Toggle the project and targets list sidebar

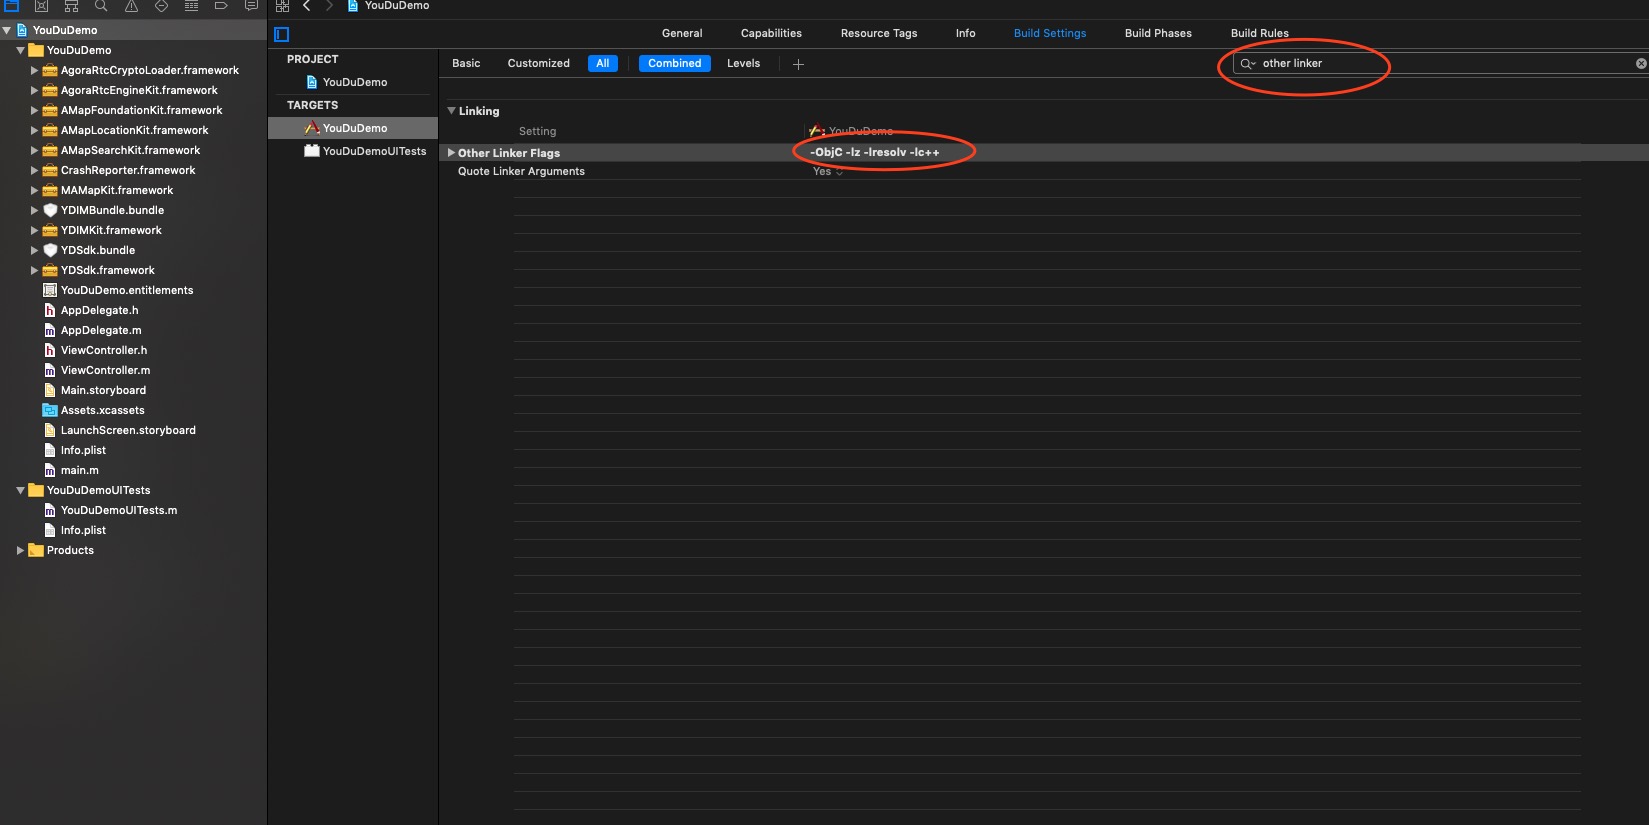click(282, 34)
